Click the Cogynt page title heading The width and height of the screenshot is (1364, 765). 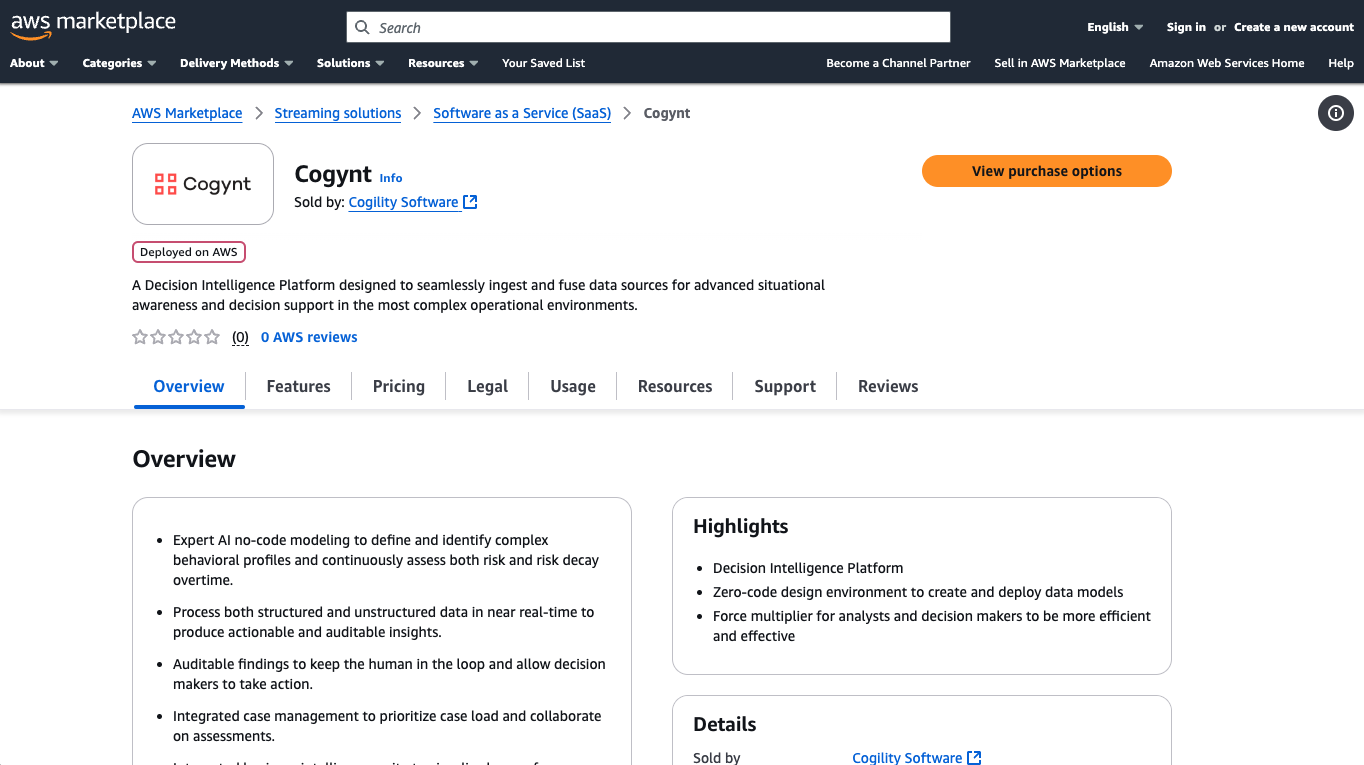(333, 174)
